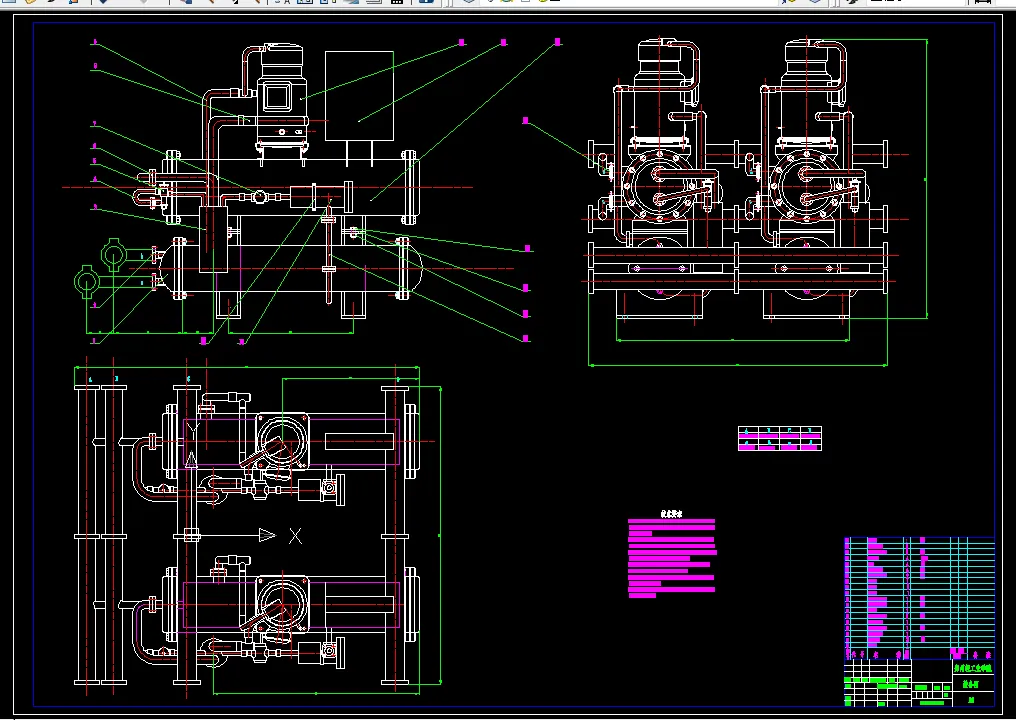This screenshot has height=720, width=1016.
Task: Select the parts list table above the title block
Action: (919, 599)
